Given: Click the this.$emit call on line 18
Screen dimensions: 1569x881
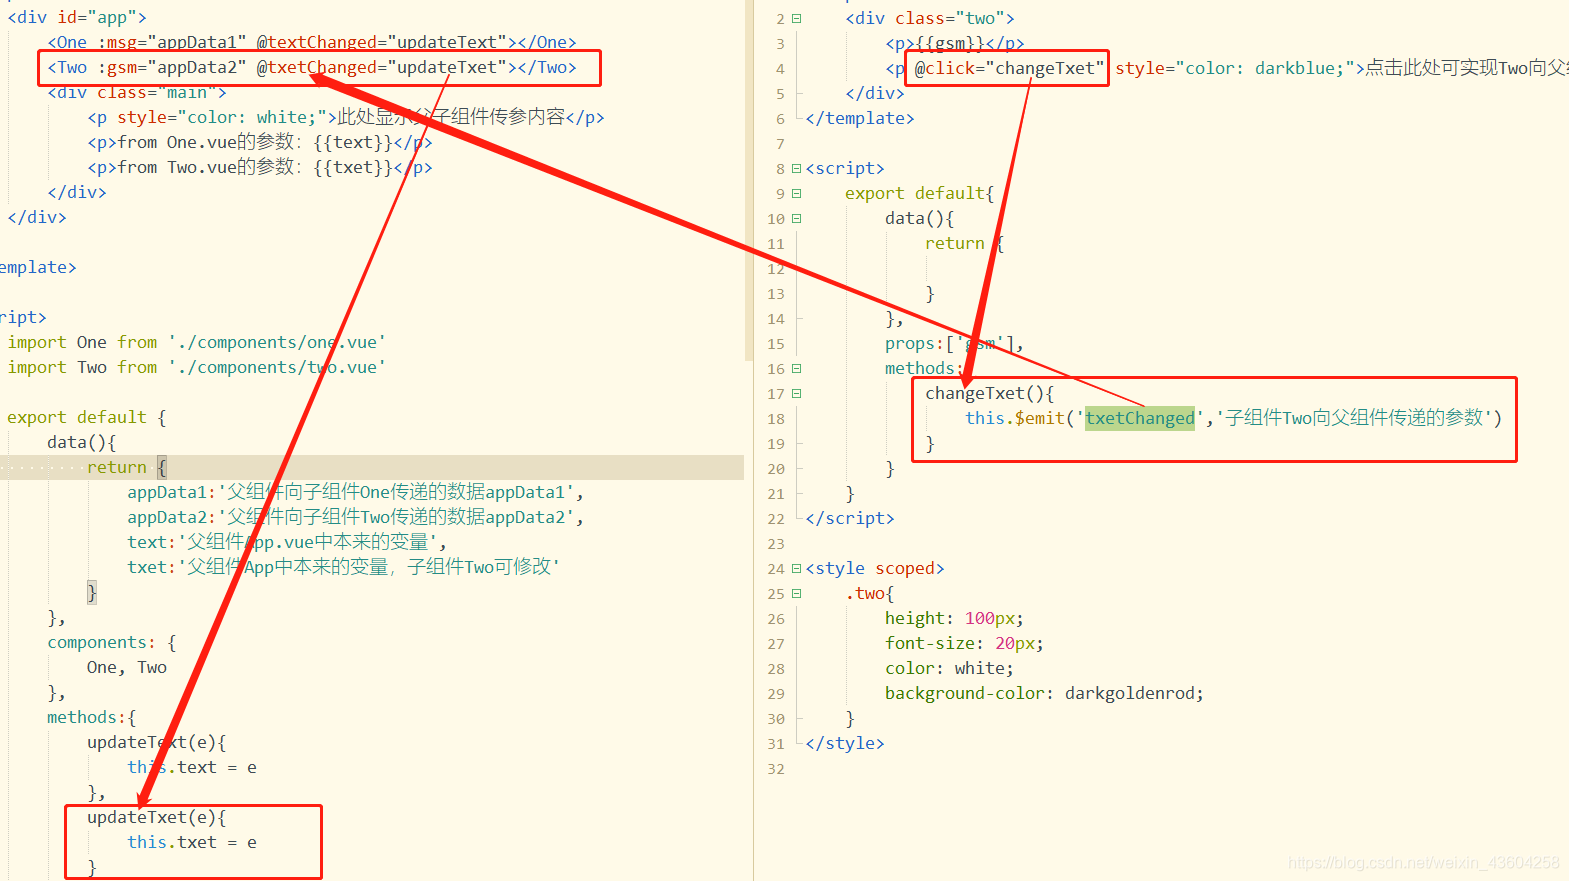Looking at the screenshot, I should [1234, 418].
